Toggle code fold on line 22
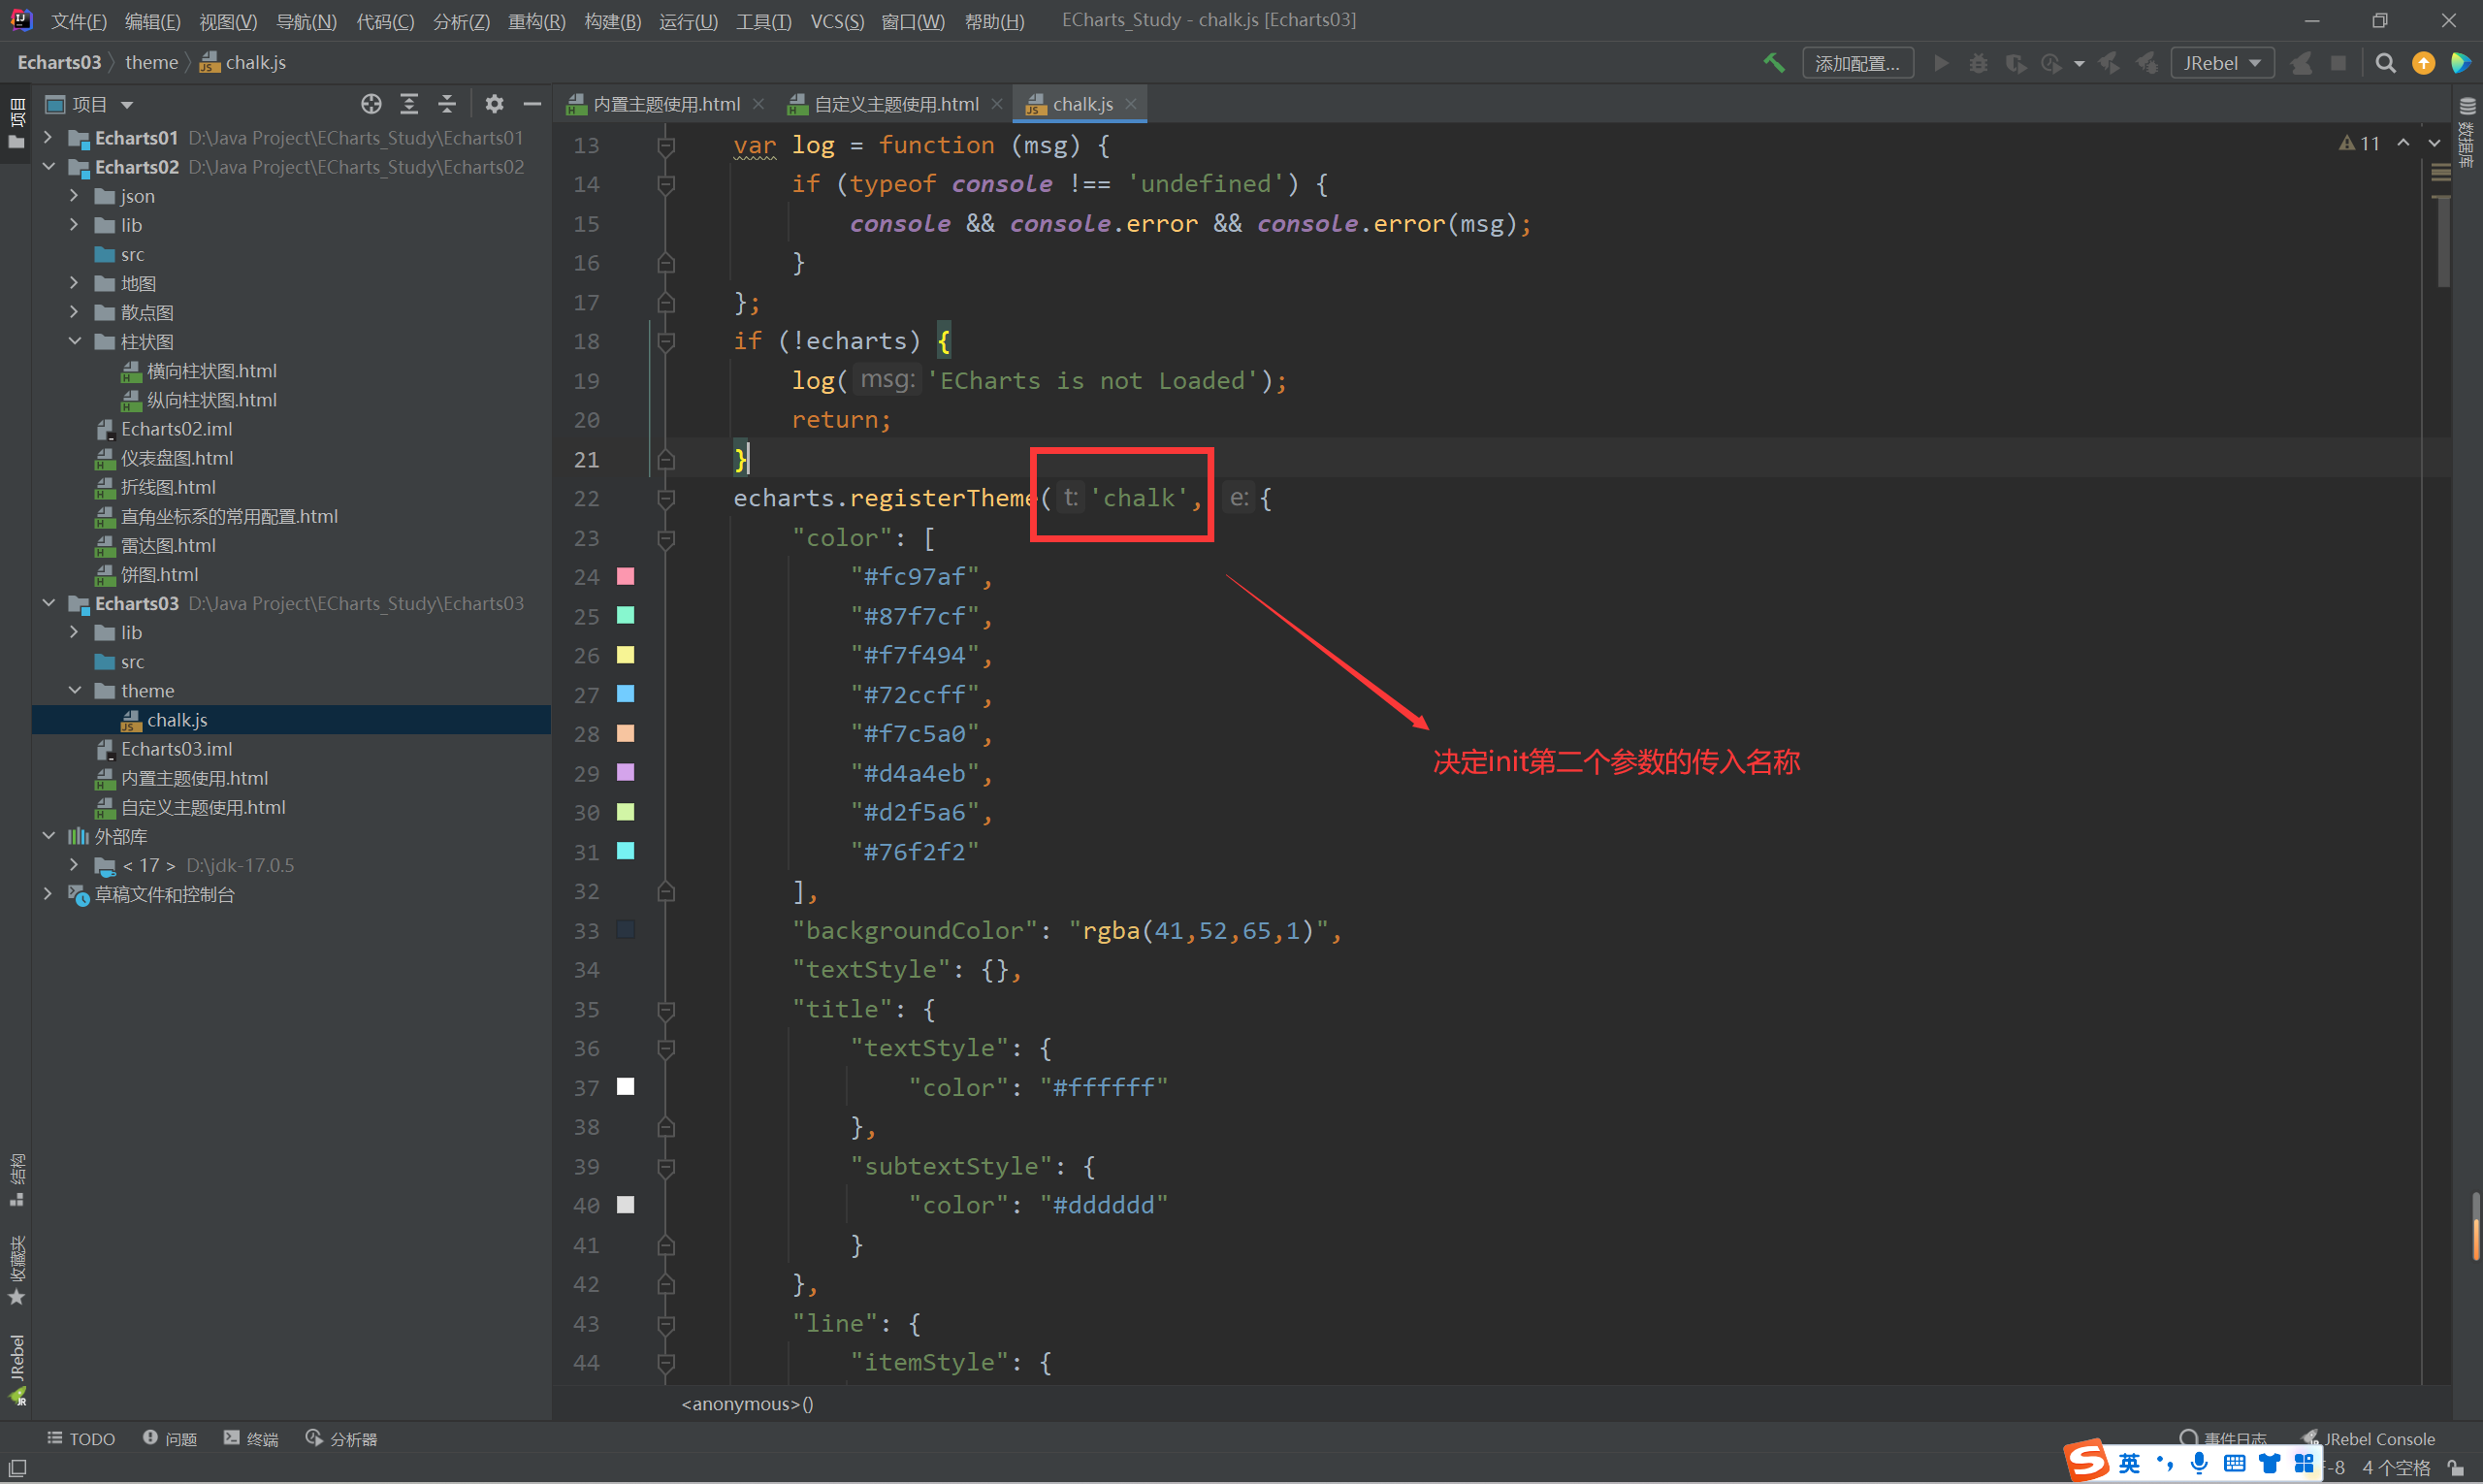The height and width of the screenshot is (1484, 2483). point(666,498)
